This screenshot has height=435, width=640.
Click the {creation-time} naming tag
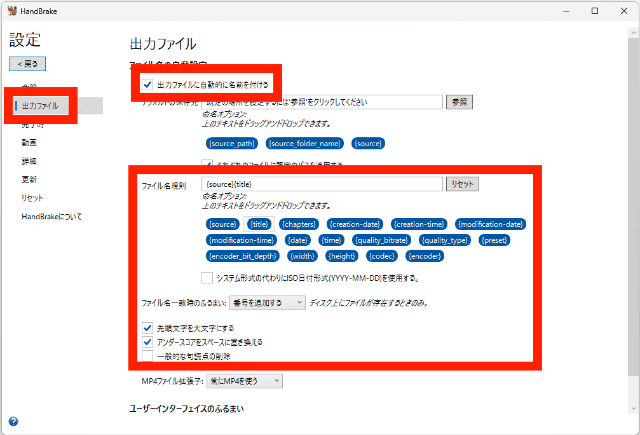pos(419,224)
